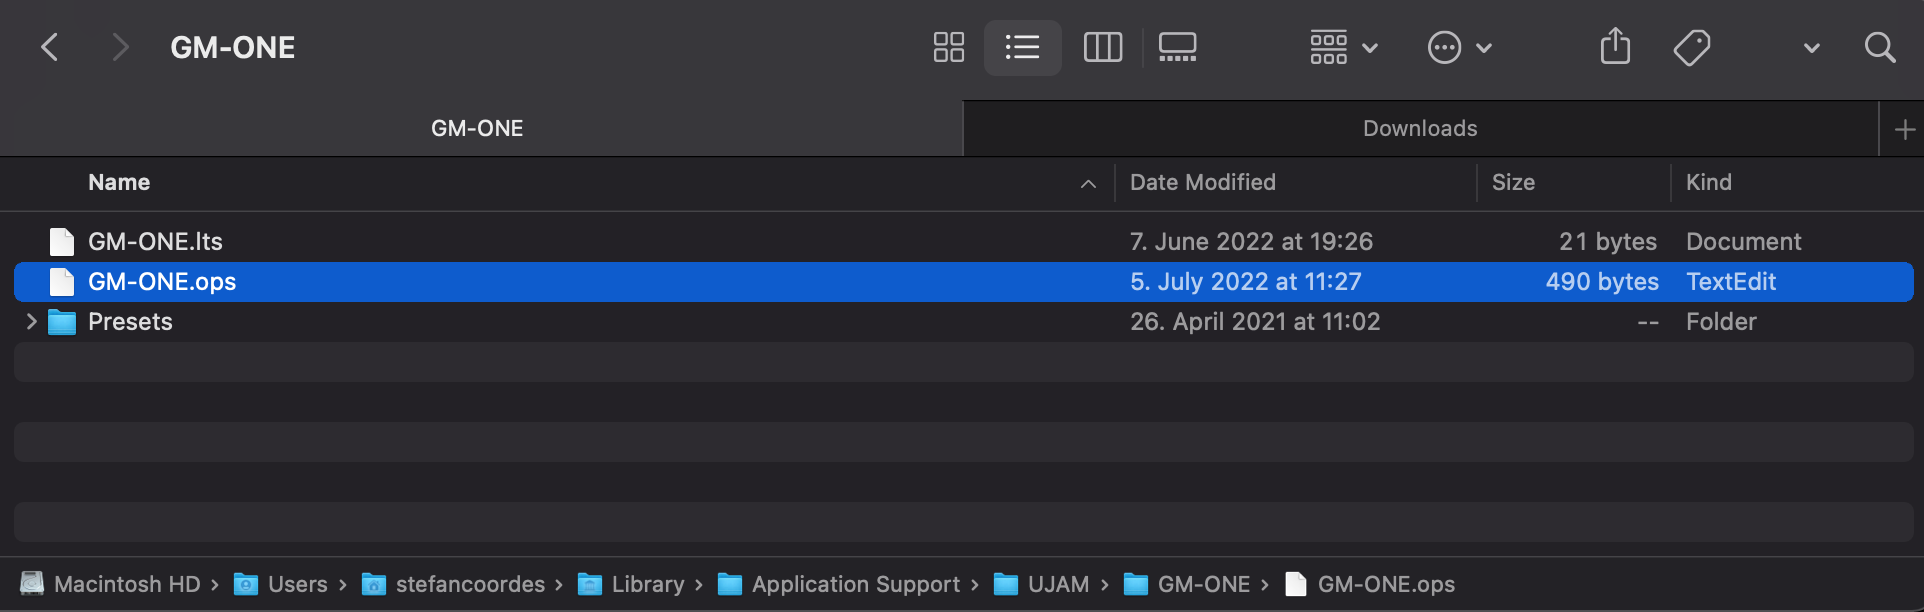Screen dimensions: 1924x612
Task: Click the stefancoordes home folder icon
Action: (x=374, y=584)
